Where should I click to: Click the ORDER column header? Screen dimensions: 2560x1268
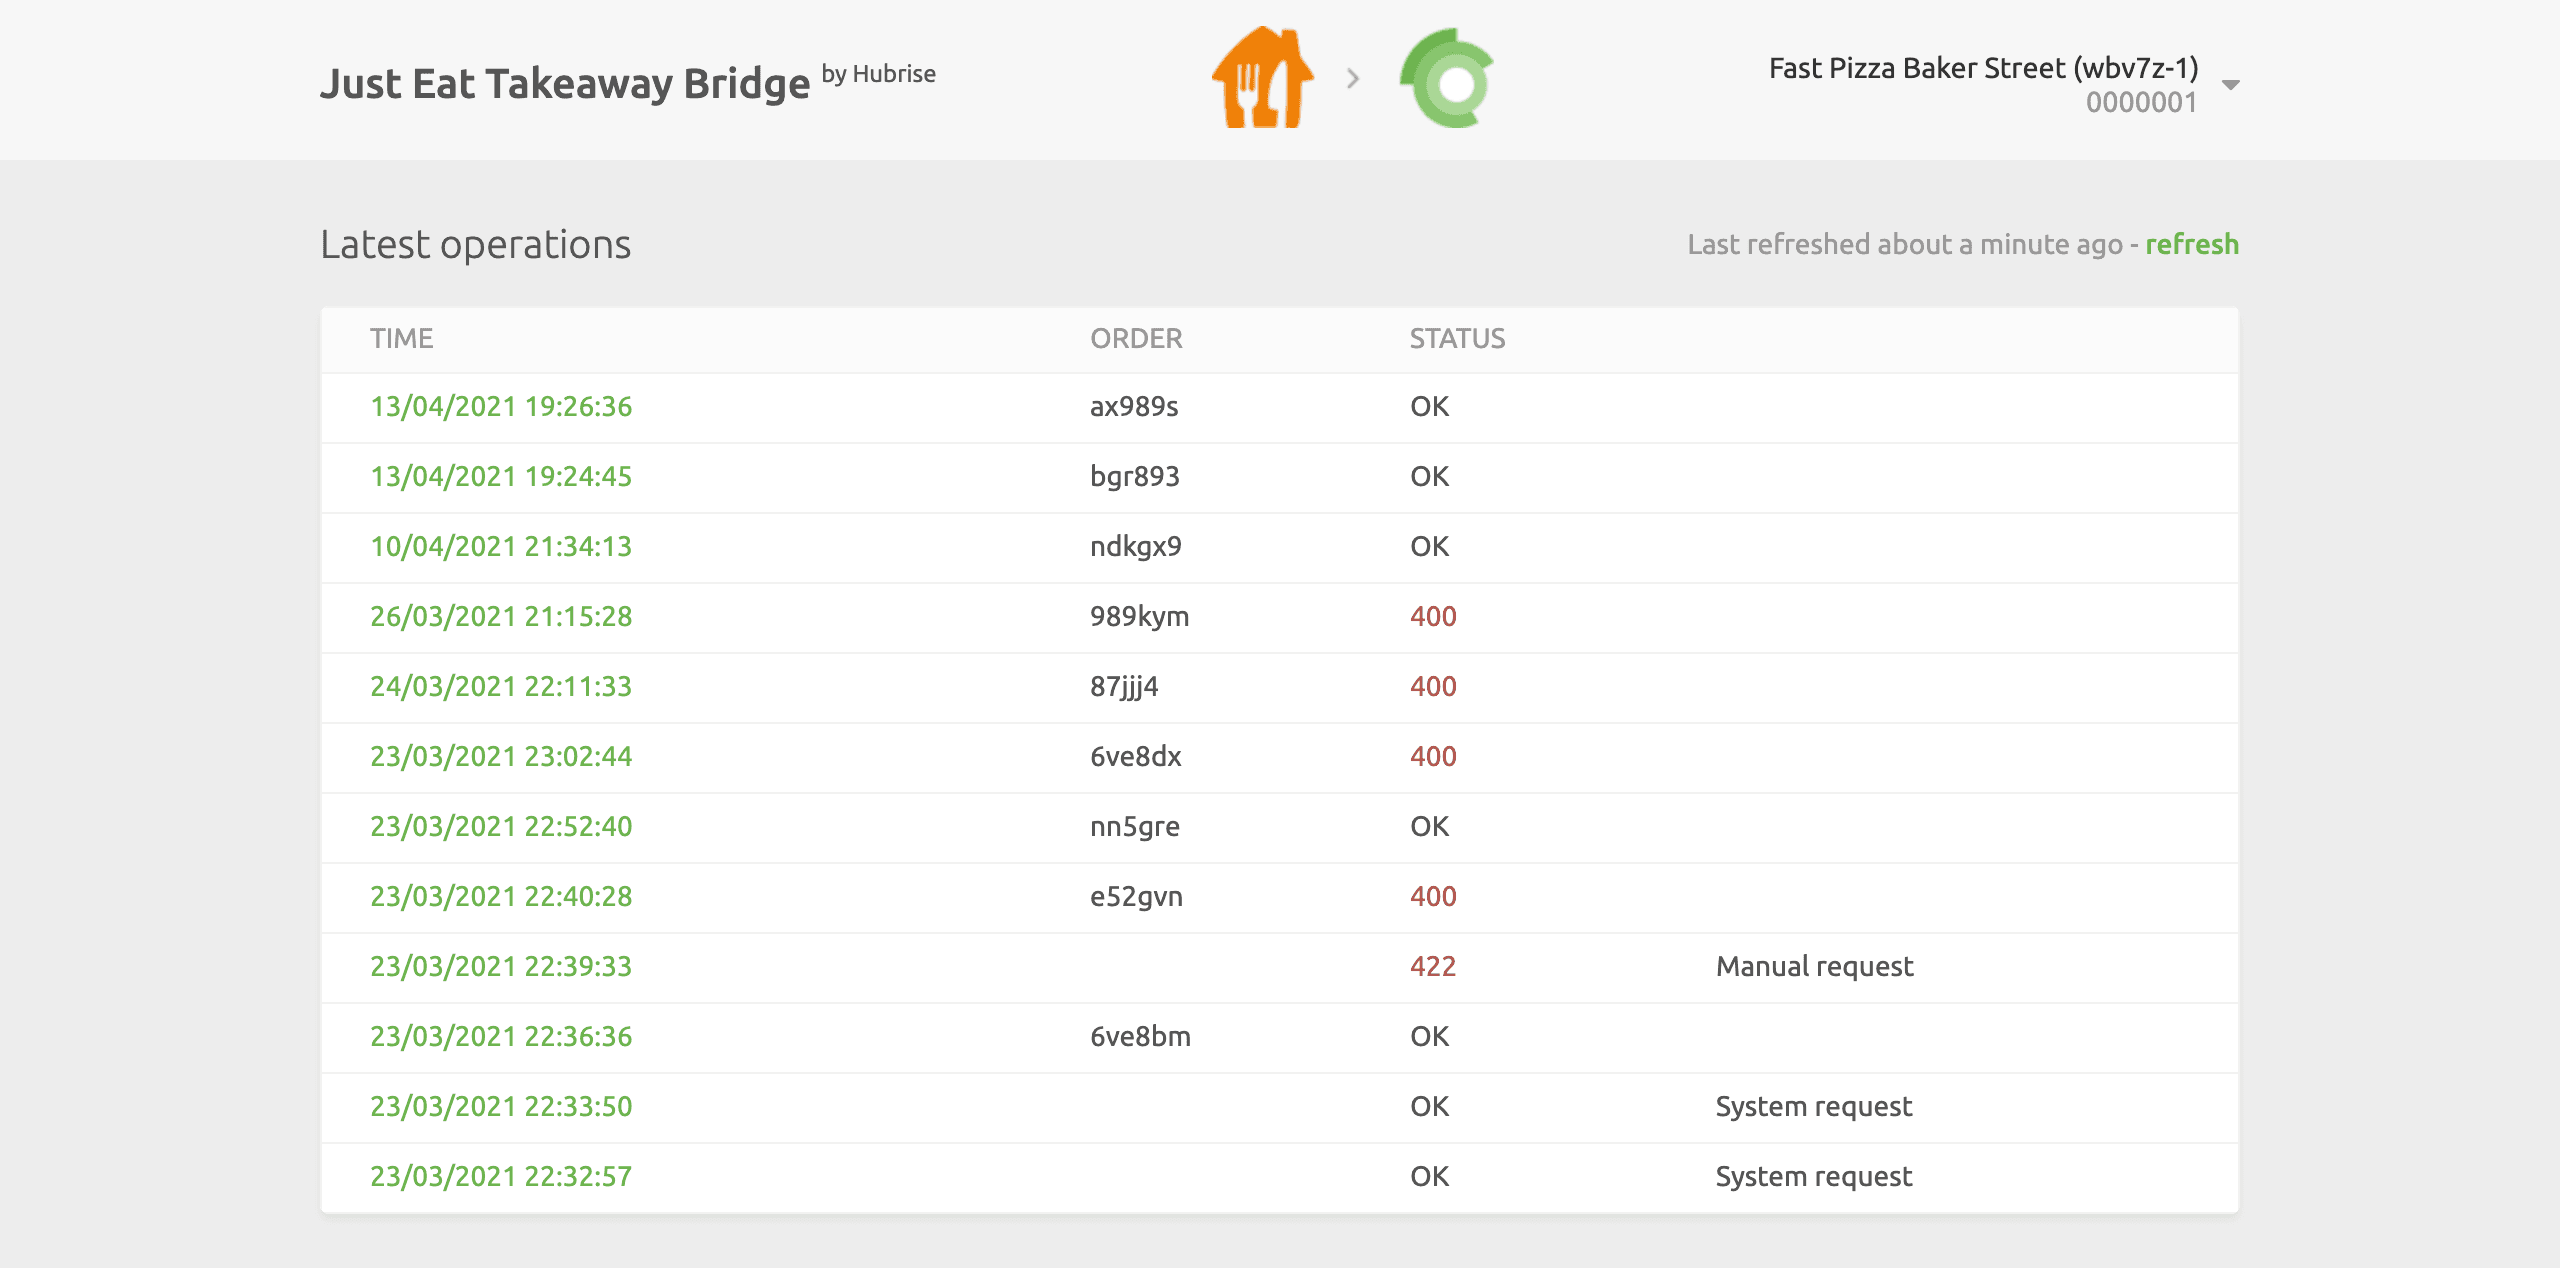[1136, 338]
